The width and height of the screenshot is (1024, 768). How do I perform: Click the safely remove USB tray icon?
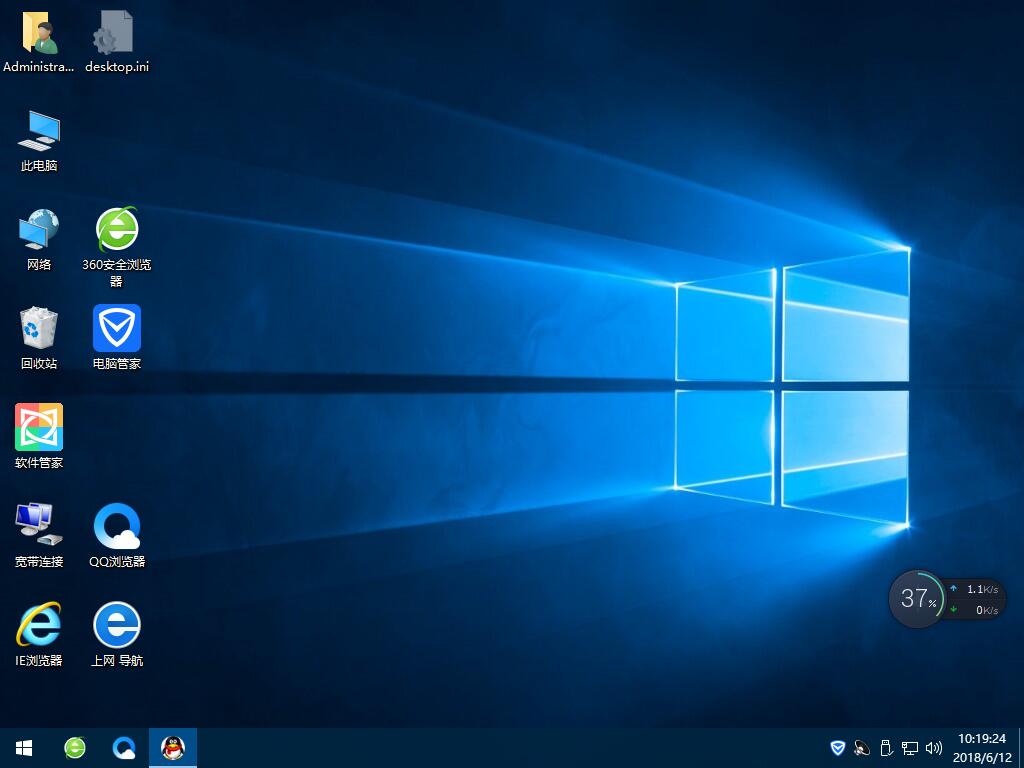(x=886, y=748)
